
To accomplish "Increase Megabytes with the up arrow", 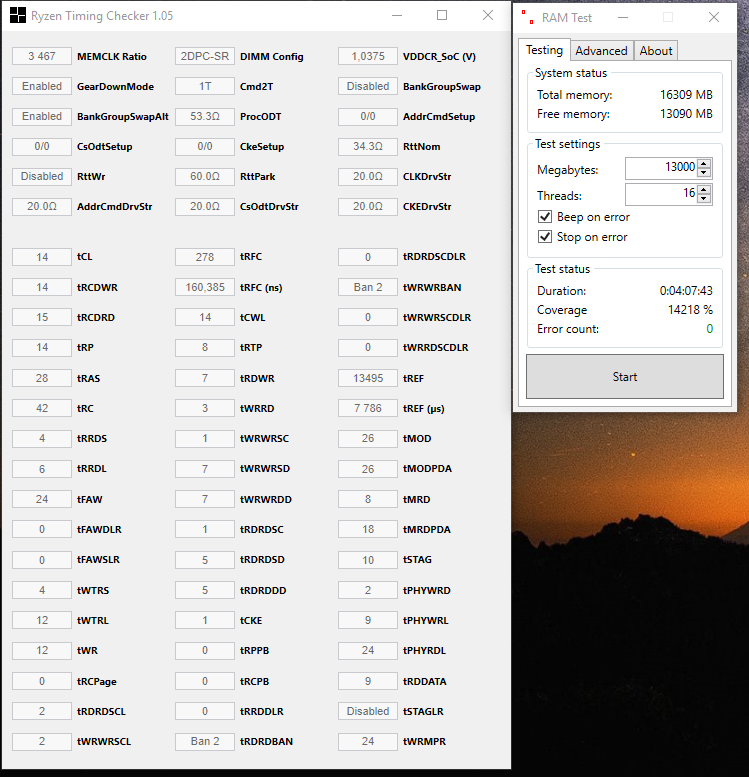I will [704, 164].
